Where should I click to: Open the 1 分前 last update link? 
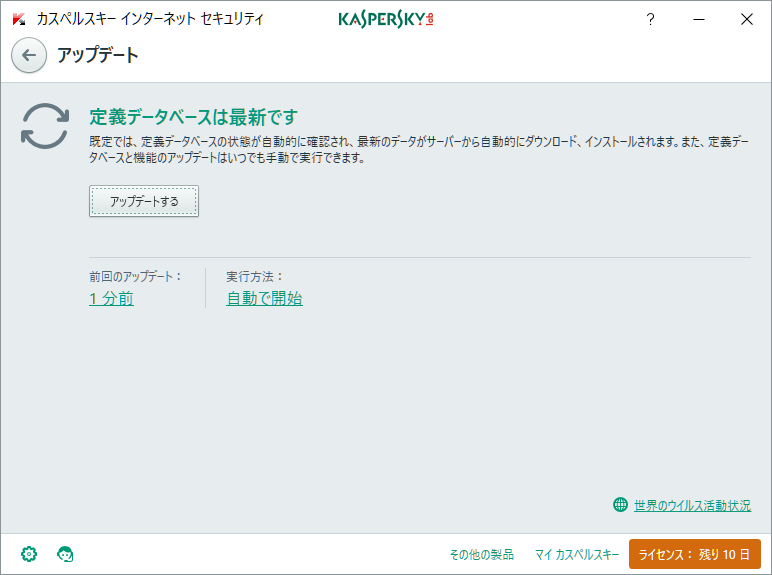pyautogui.click(x=111, y=298)
